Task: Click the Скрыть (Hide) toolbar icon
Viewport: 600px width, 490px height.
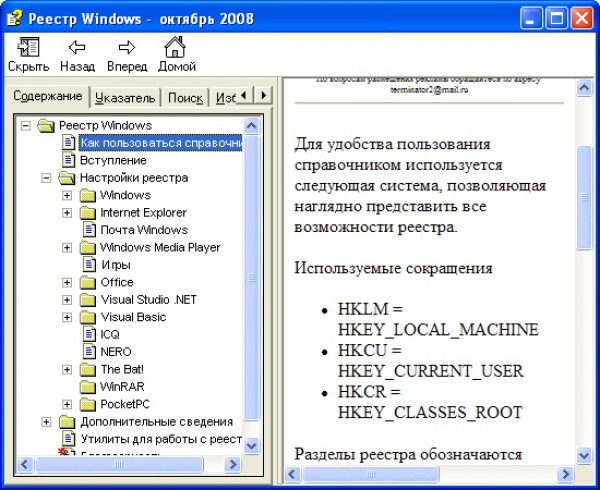Action: coord(28,47)
